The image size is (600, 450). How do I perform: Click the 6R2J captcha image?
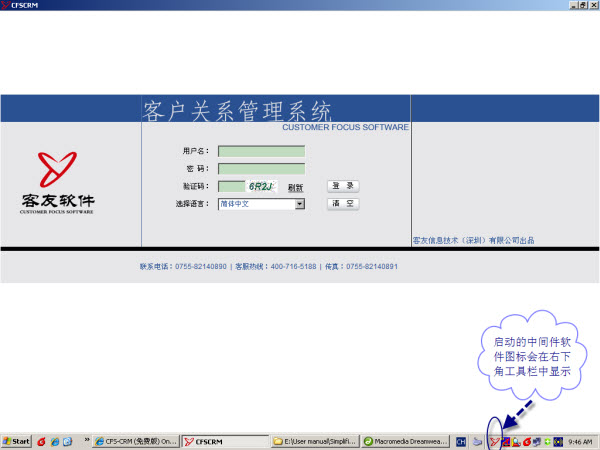point(261,186)
